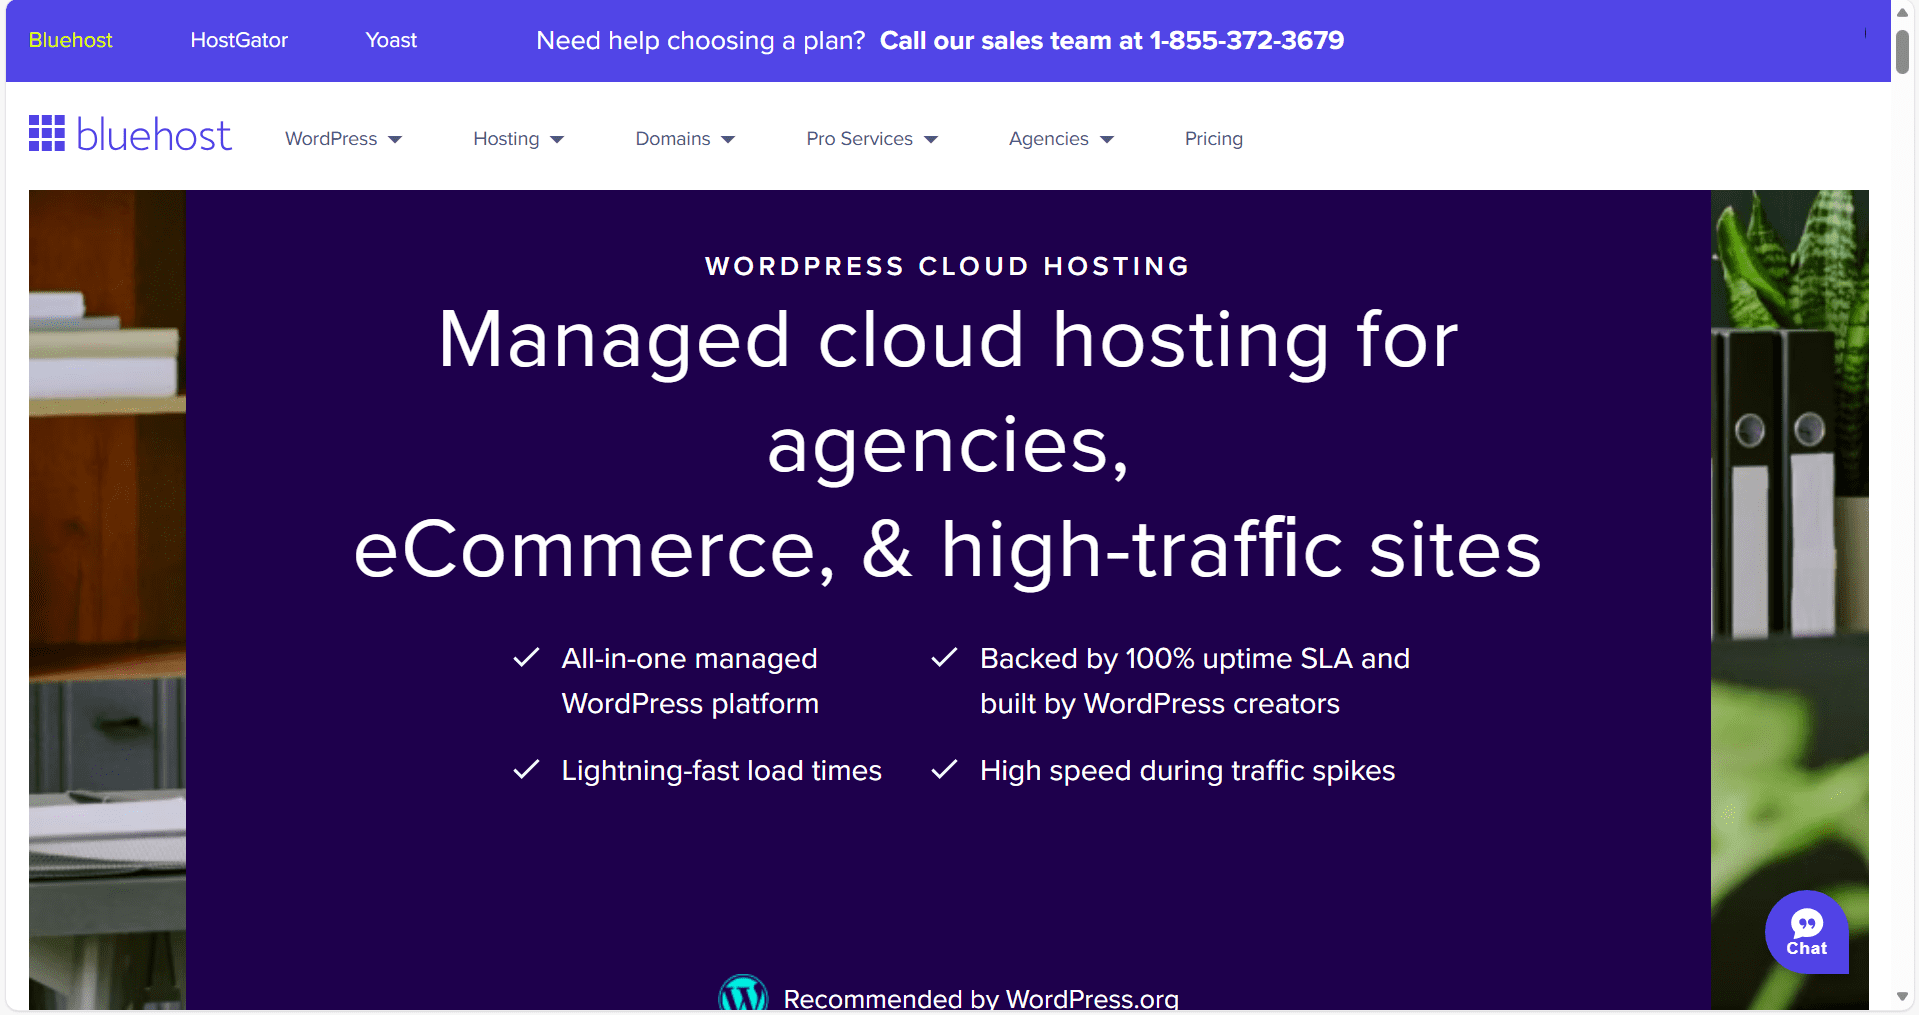The height and width of the screenshot is (1015, 1919).
Task: Expand the Agencies dropdown
Action: point(1060,138)
